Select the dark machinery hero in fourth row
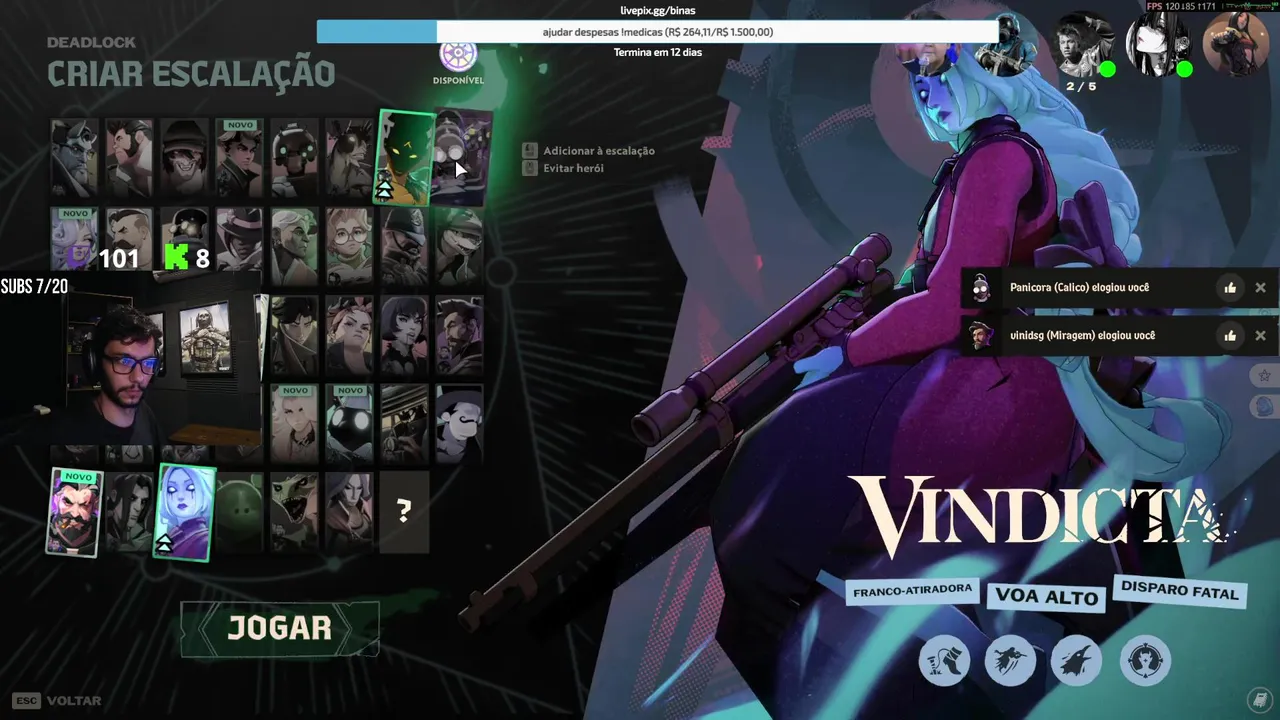Image resolution: width=1280 pixels, height=720 pixels. pyautogui.click(x=404, y=423)
